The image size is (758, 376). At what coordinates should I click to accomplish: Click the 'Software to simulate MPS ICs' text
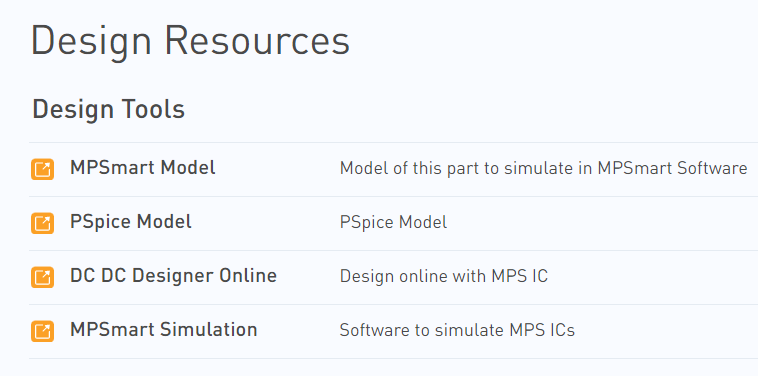click(x=457, y=331)
